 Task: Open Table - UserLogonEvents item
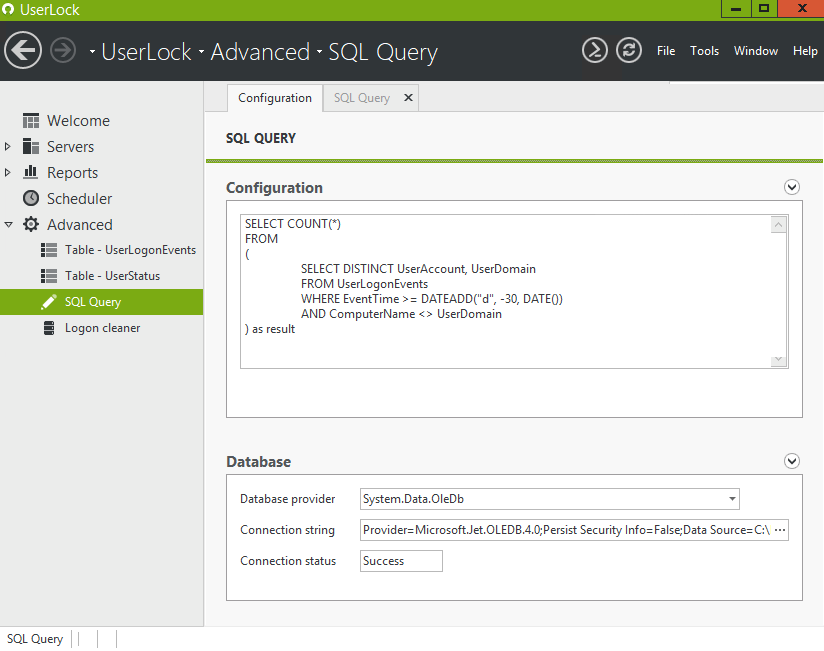pyautogui.click(x=130, y=250)
